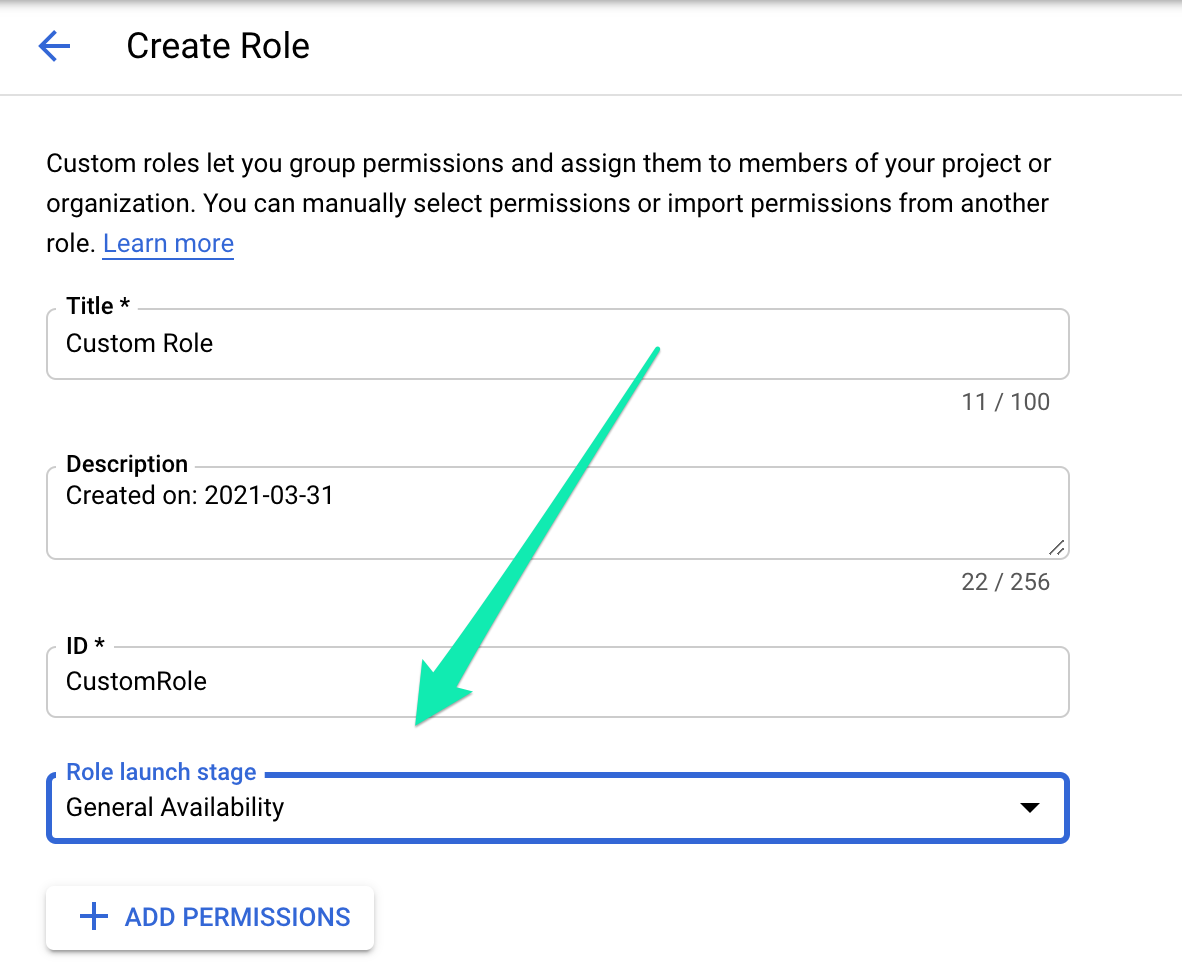Open the Learn more link
The width and height of the screenshot is (1182, 980).
[168, 243]
